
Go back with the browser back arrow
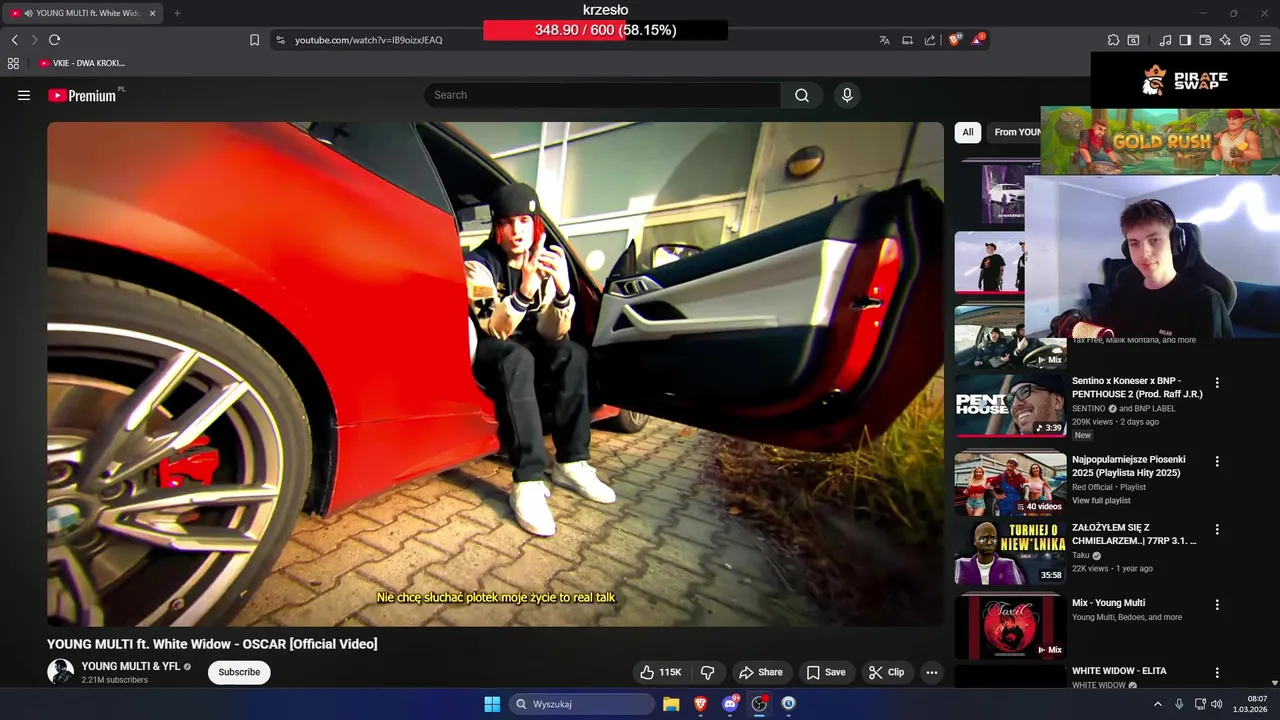click(14, 40)
